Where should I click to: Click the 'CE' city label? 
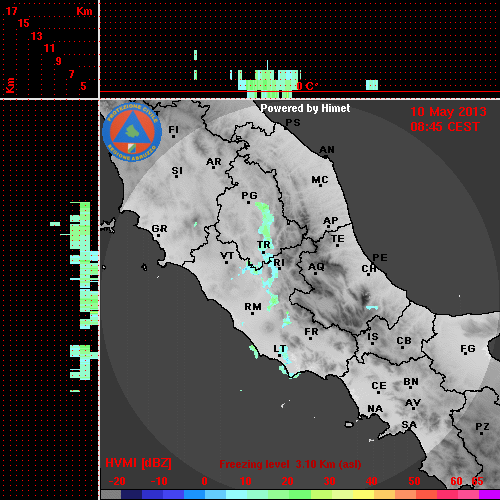click(379, 386)
